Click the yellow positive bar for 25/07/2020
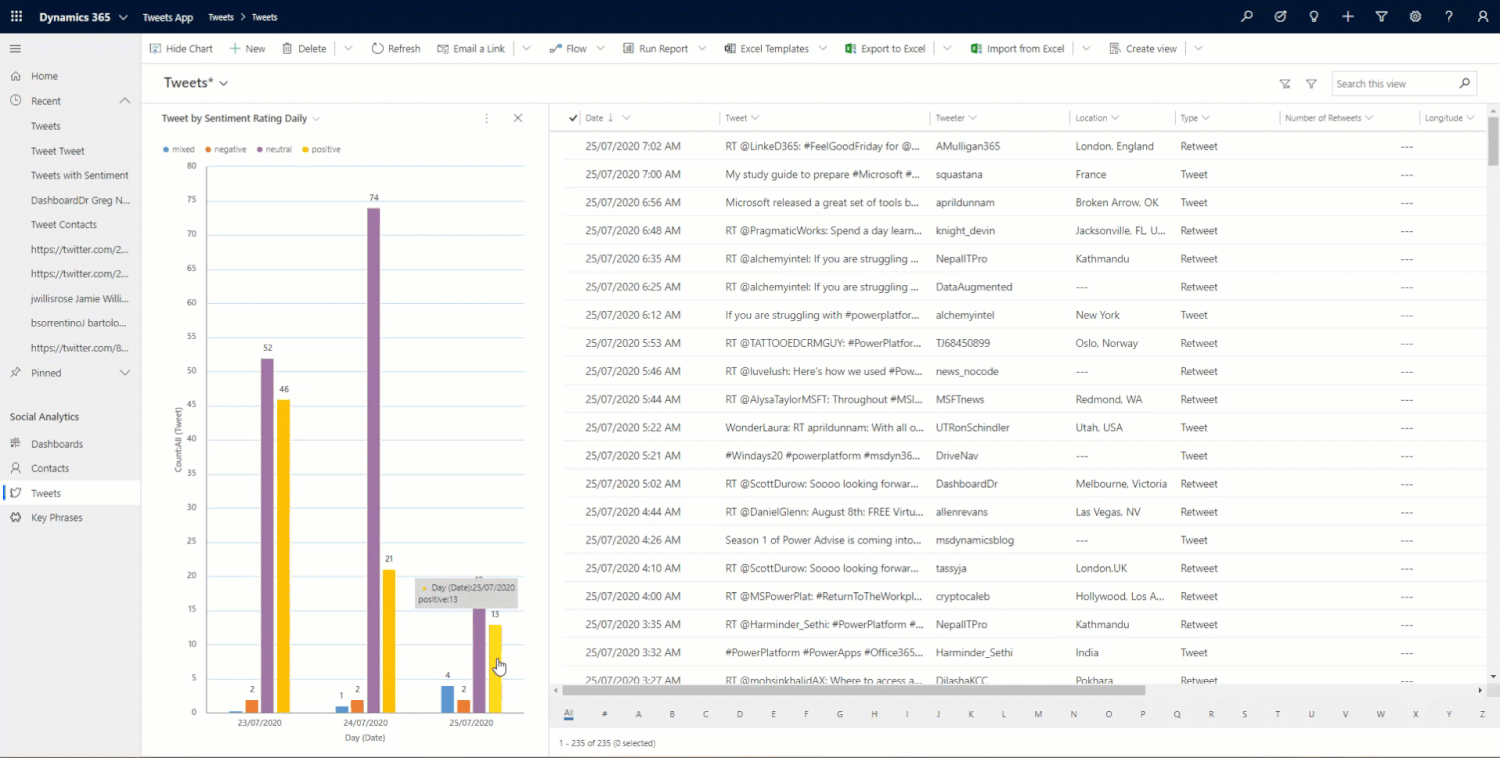The height and width of the screenshot is (758, 1500). click(x=495, y=668)
